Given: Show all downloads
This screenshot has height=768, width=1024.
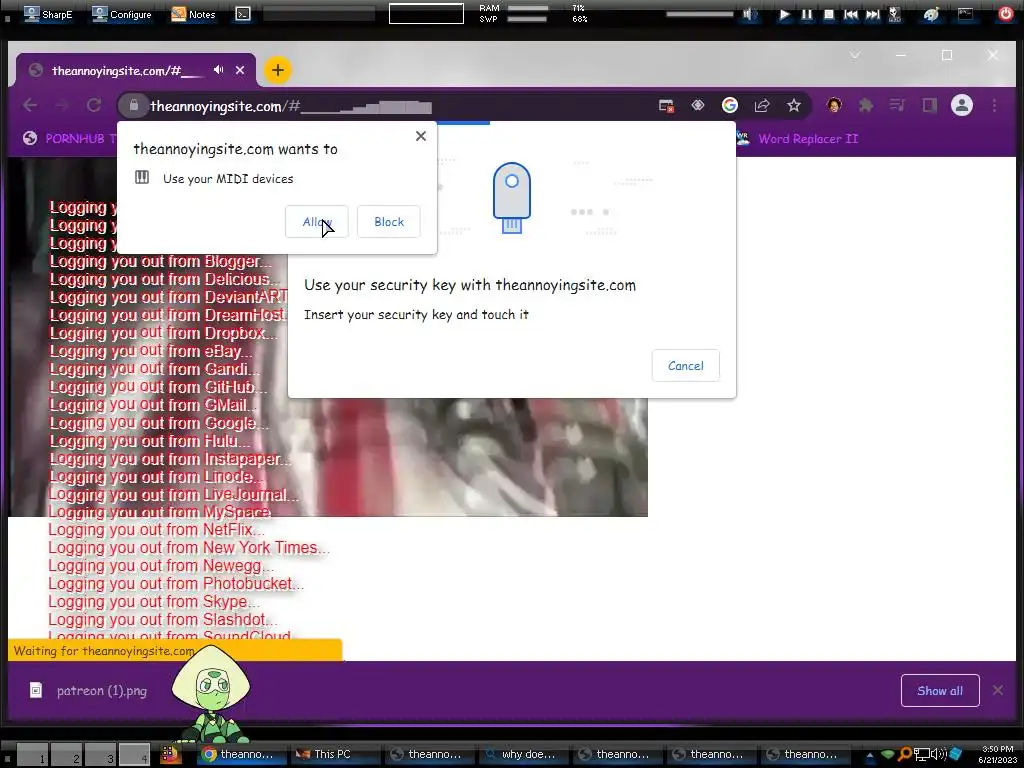Looking at the screenshot, I should 940,690.
